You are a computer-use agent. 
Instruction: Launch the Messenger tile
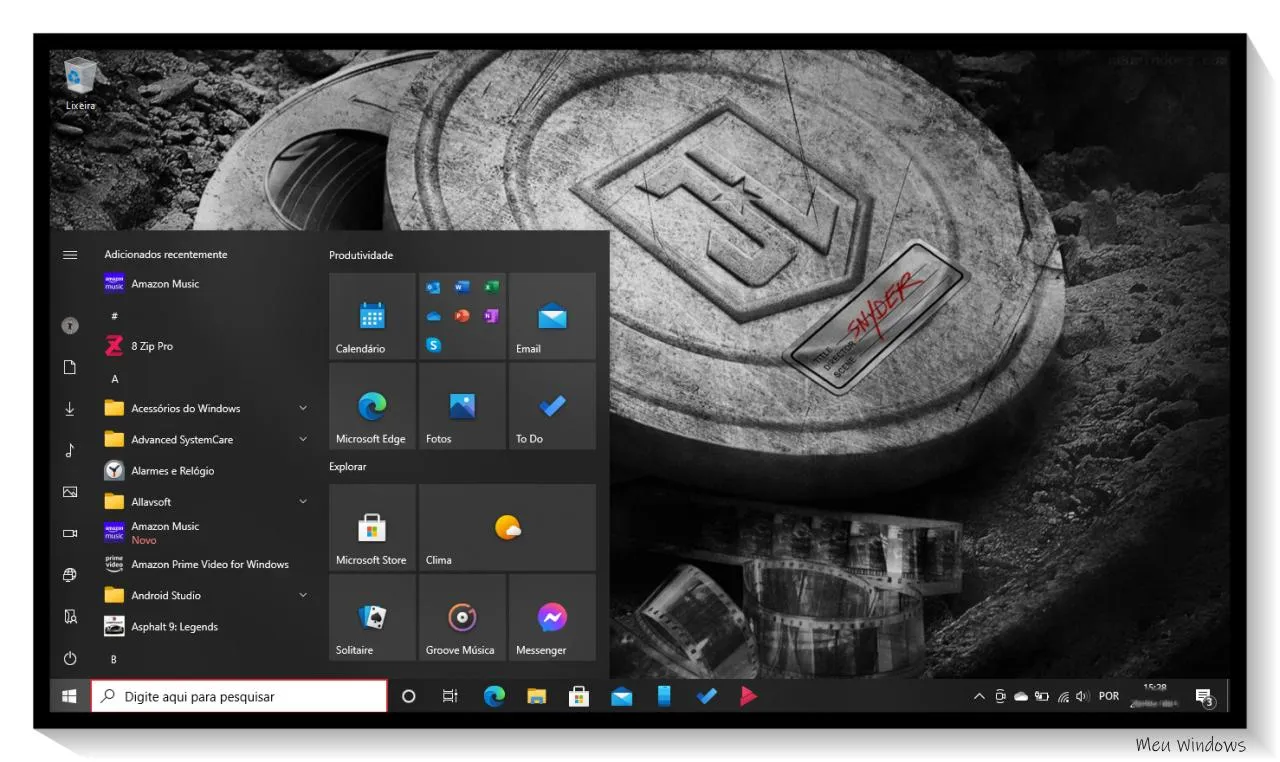point(552,618)
